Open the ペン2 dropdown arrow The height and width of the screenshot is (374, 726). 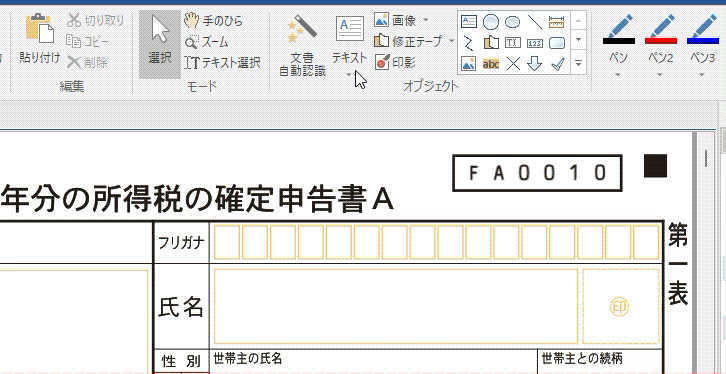(x=660, y=74)
